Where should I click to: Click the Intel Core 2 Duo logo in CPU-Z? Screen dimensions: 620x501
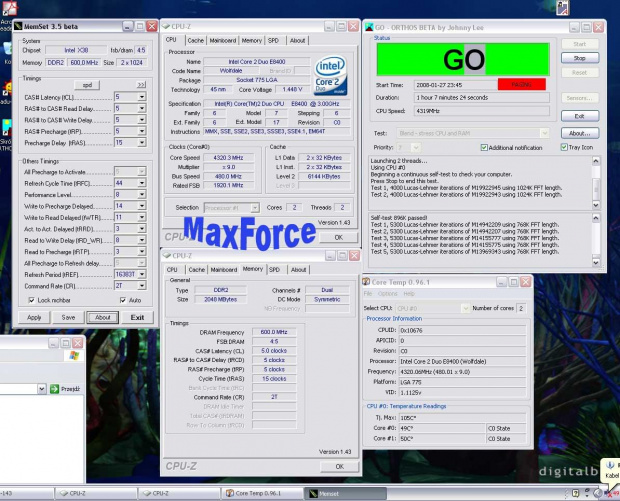point(331,75)
